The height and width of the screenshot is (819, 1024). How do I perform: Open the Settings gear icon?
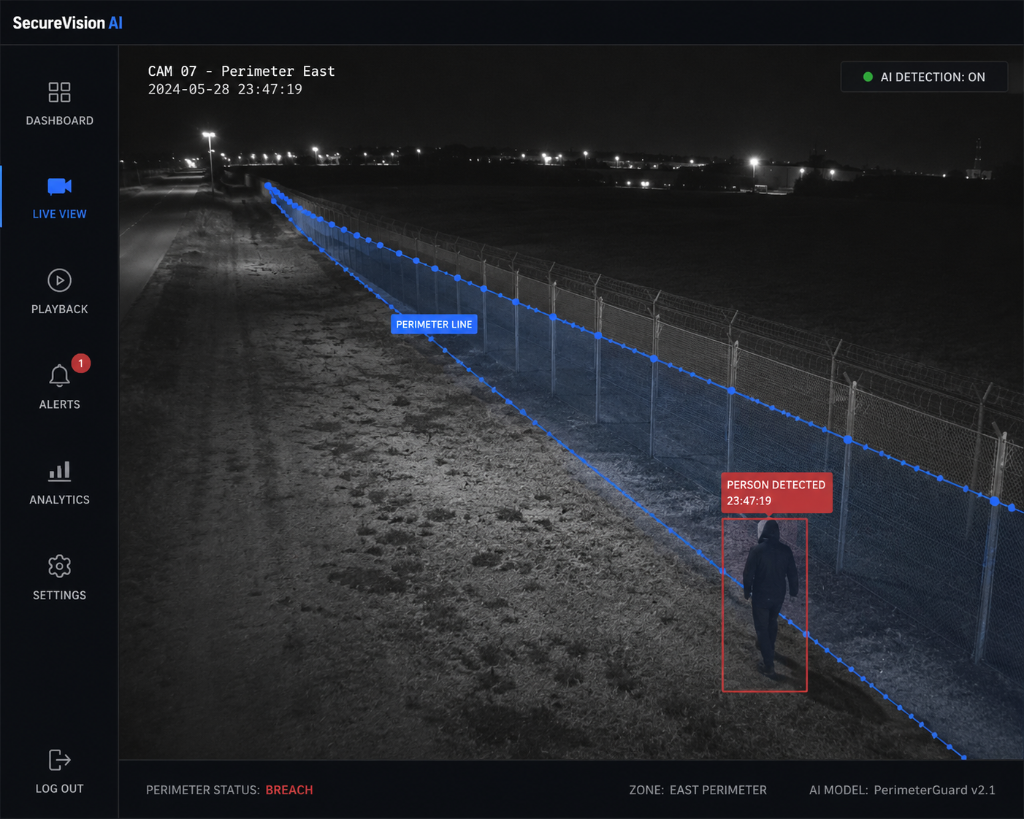[x=59, y=566]
